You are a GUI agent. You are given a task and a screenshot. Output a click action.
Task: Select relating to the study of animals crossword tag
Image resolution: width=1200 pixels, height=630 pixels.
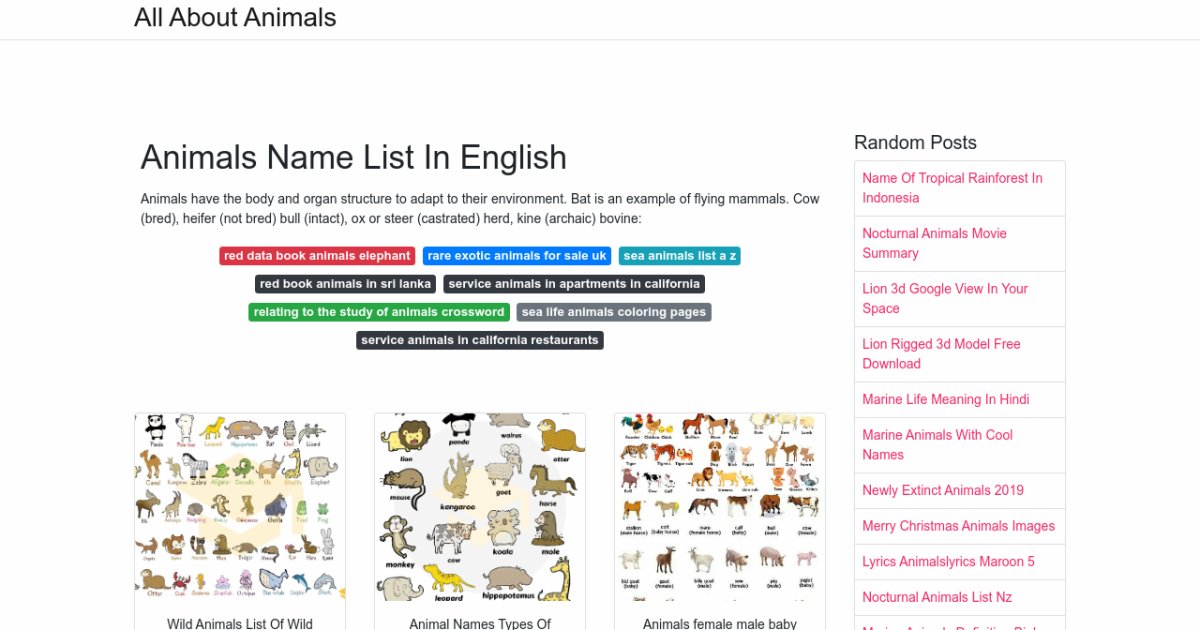coord(379,312)
